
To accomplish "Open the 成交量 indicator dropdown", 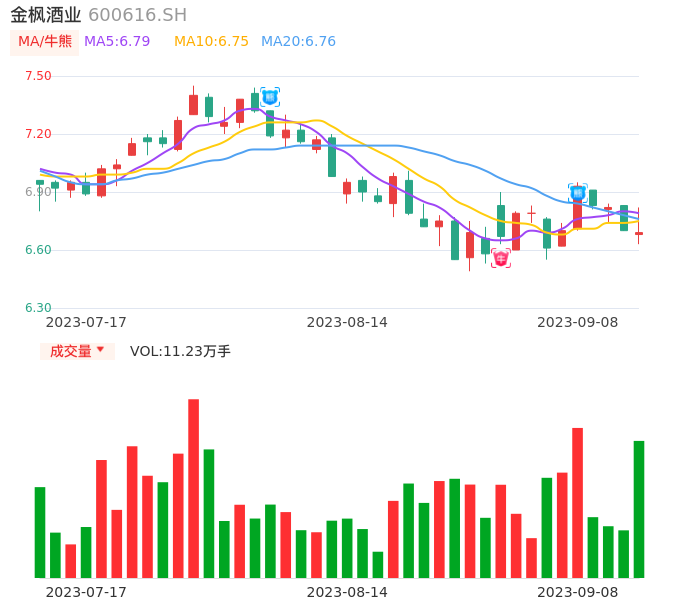I will (77, 351).
